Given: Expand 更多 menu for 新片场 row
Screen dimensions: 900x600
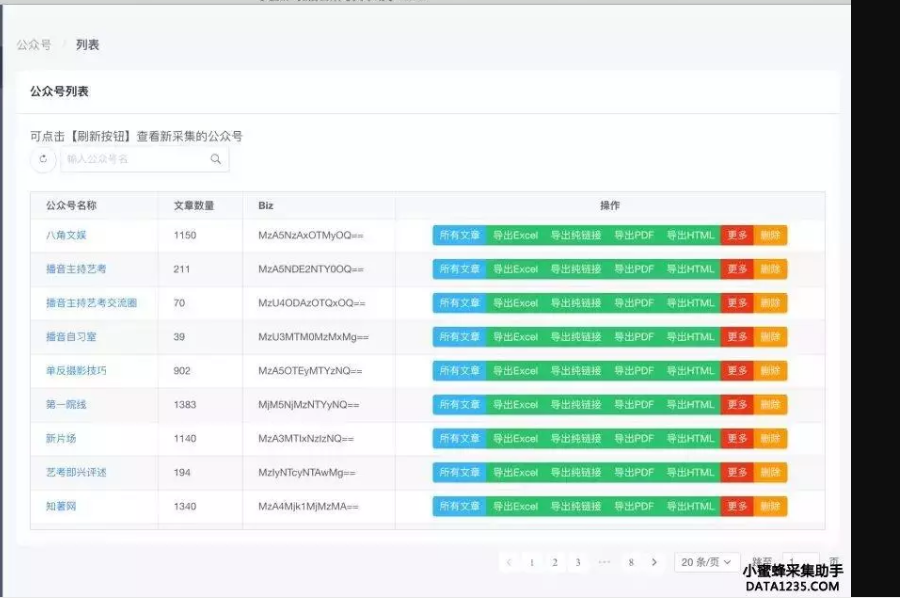Looking at the screenshot, I should [737, 438].
